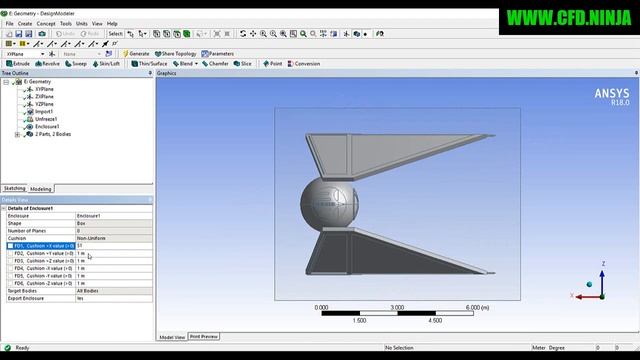Open the Help menu
640x360 pixels.
tap(112, 24)
